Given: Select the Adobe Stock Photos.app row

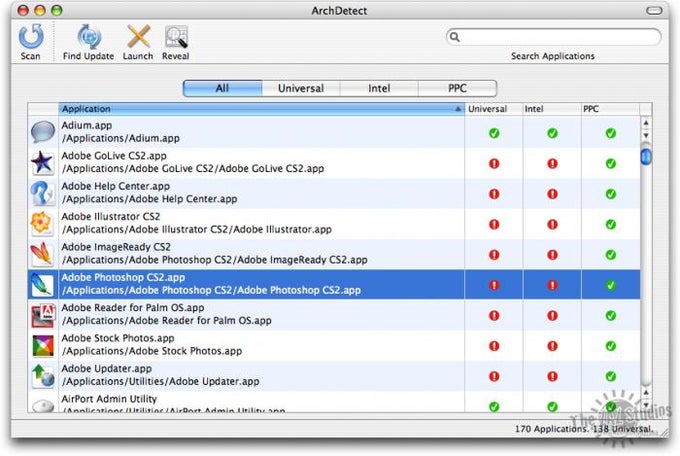Looking at the screenshot, I should 334,344.
